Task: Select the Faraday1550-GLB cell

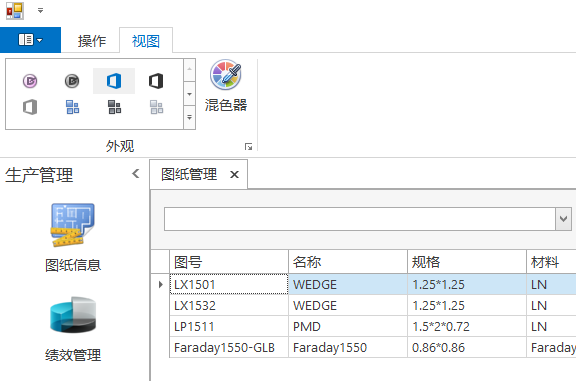Action: pyautogui.click(x=229, y=347)
